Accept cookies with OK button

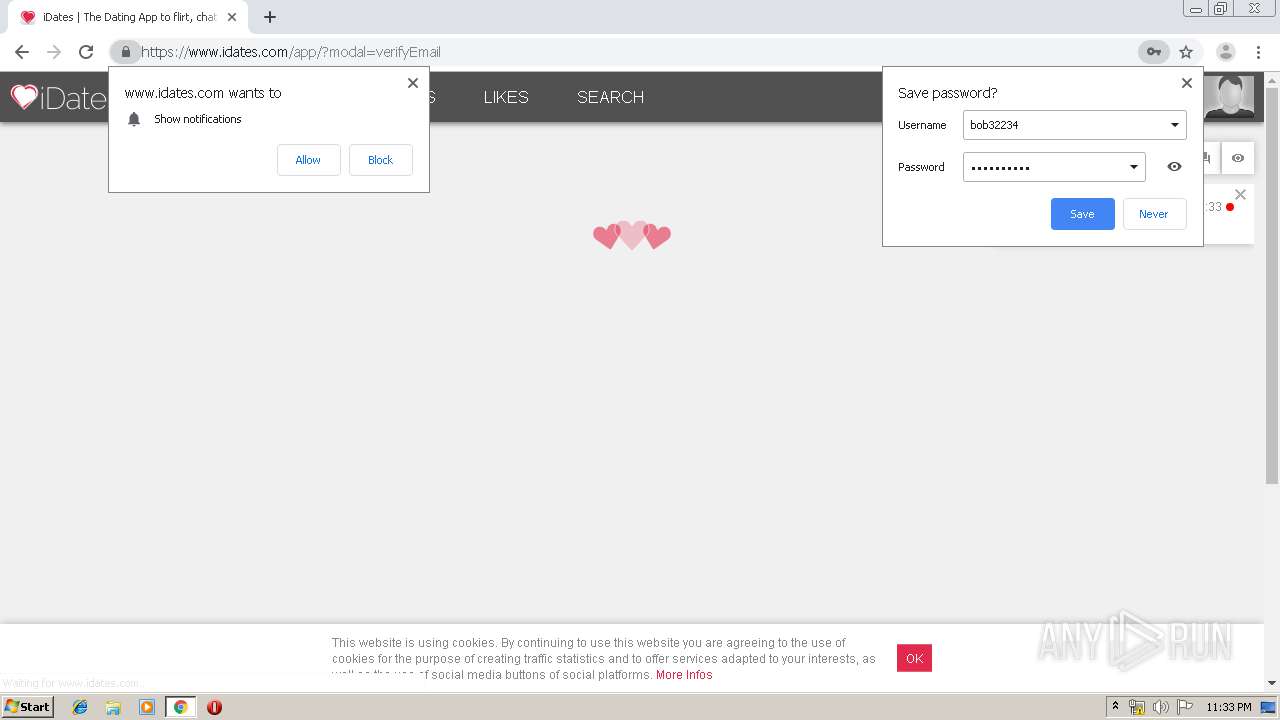pos(914,658)
